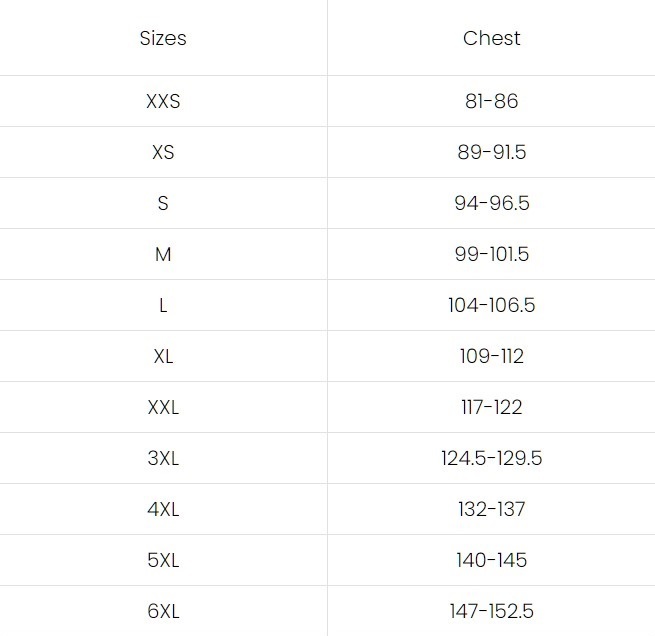Viewport: 655px width, 636px height.
Task: Click the Chest column header
Action: [491, 39]
